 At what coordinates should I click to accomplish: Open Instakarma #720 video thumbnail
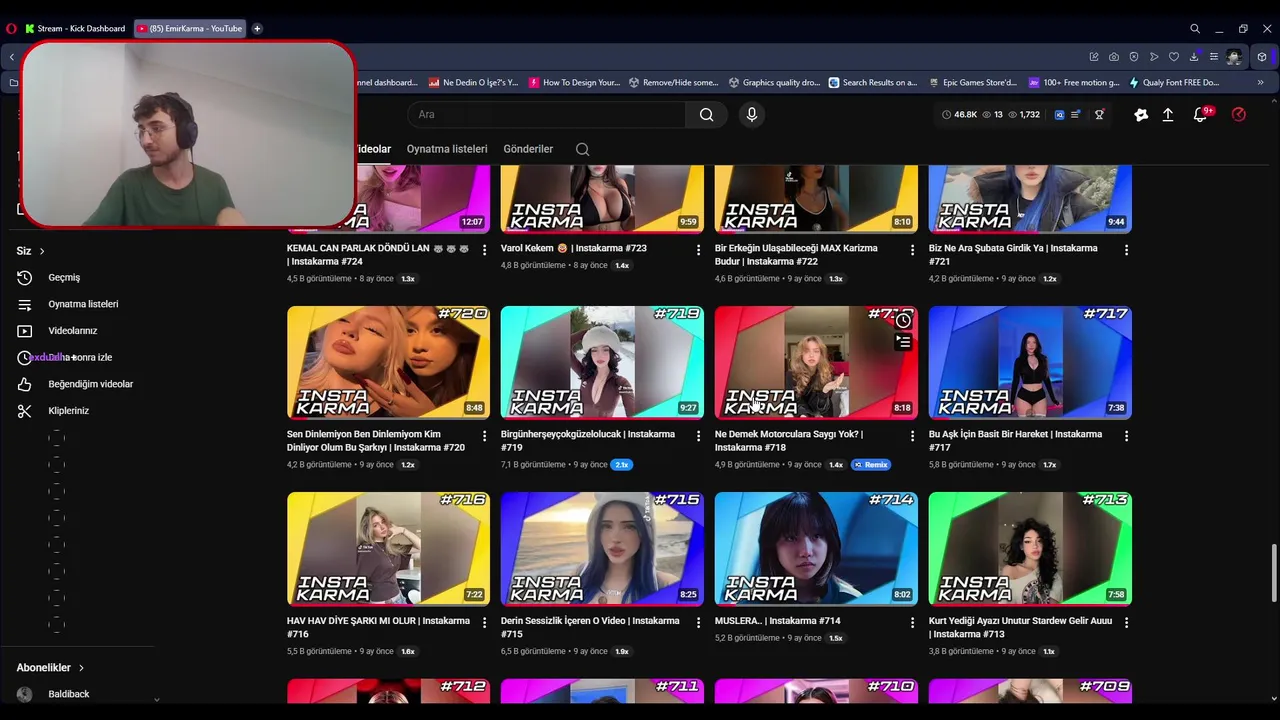point(388,362)
